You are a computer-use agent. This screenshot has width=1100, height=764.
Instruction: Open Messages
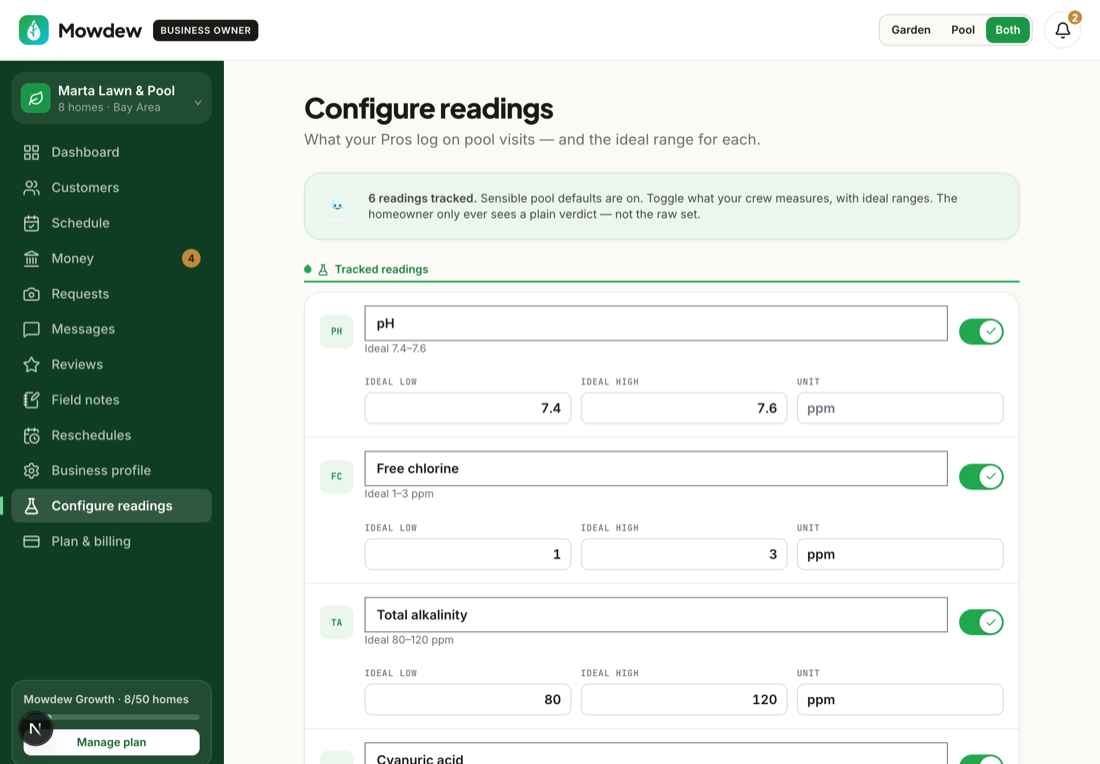tap(112, 329)
